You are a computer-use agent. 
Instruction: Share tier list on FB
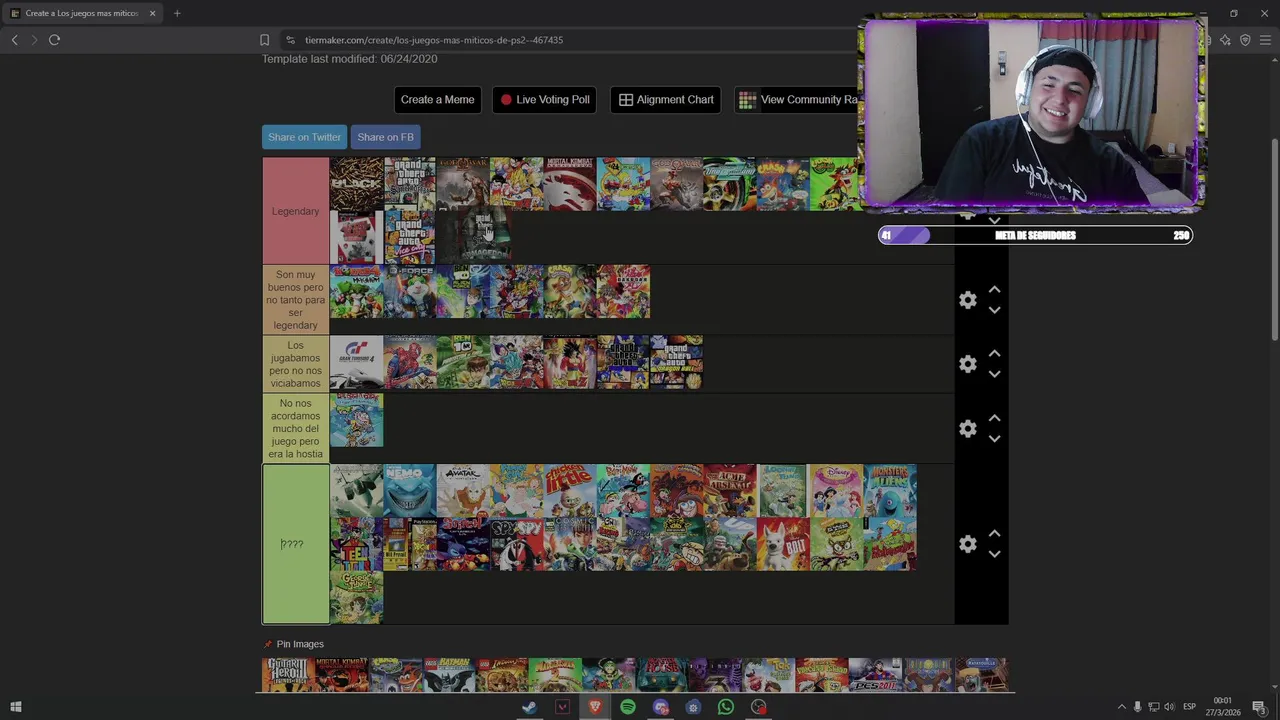point(385,137)
